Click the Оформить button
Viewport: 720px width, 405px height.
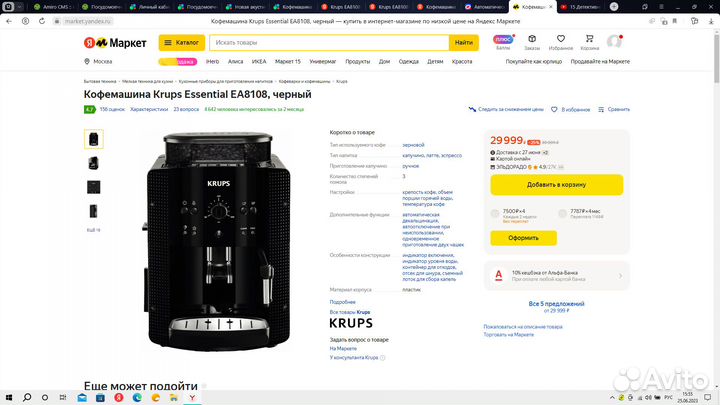coord(523,238)
